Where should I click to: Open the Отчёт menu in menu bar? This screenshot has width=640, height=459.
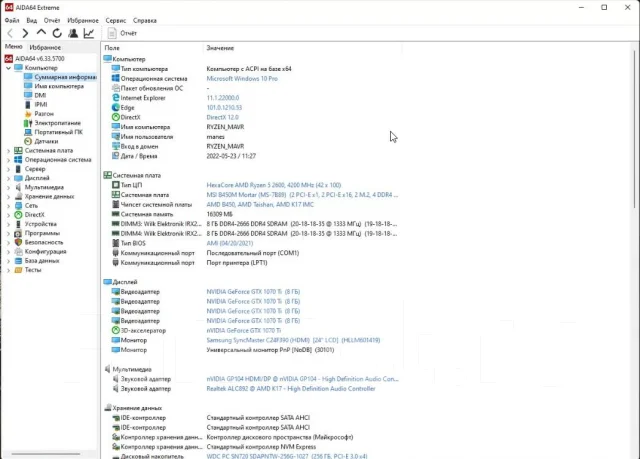pyautogui.click(x=52, y=20)
